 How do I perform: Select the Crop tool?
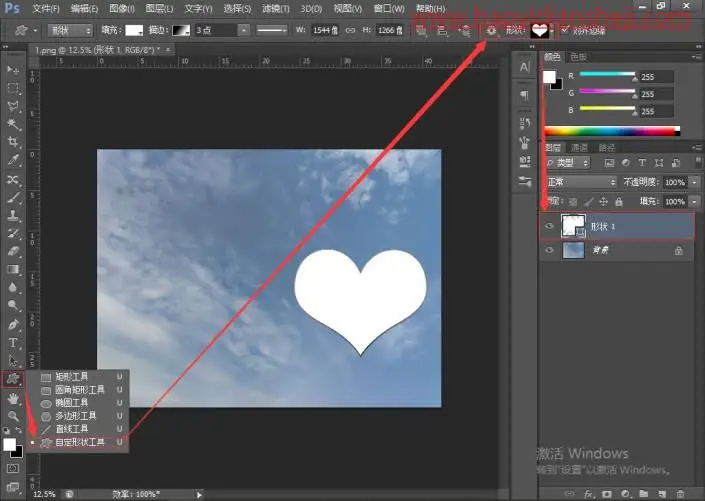coord(13,142)
